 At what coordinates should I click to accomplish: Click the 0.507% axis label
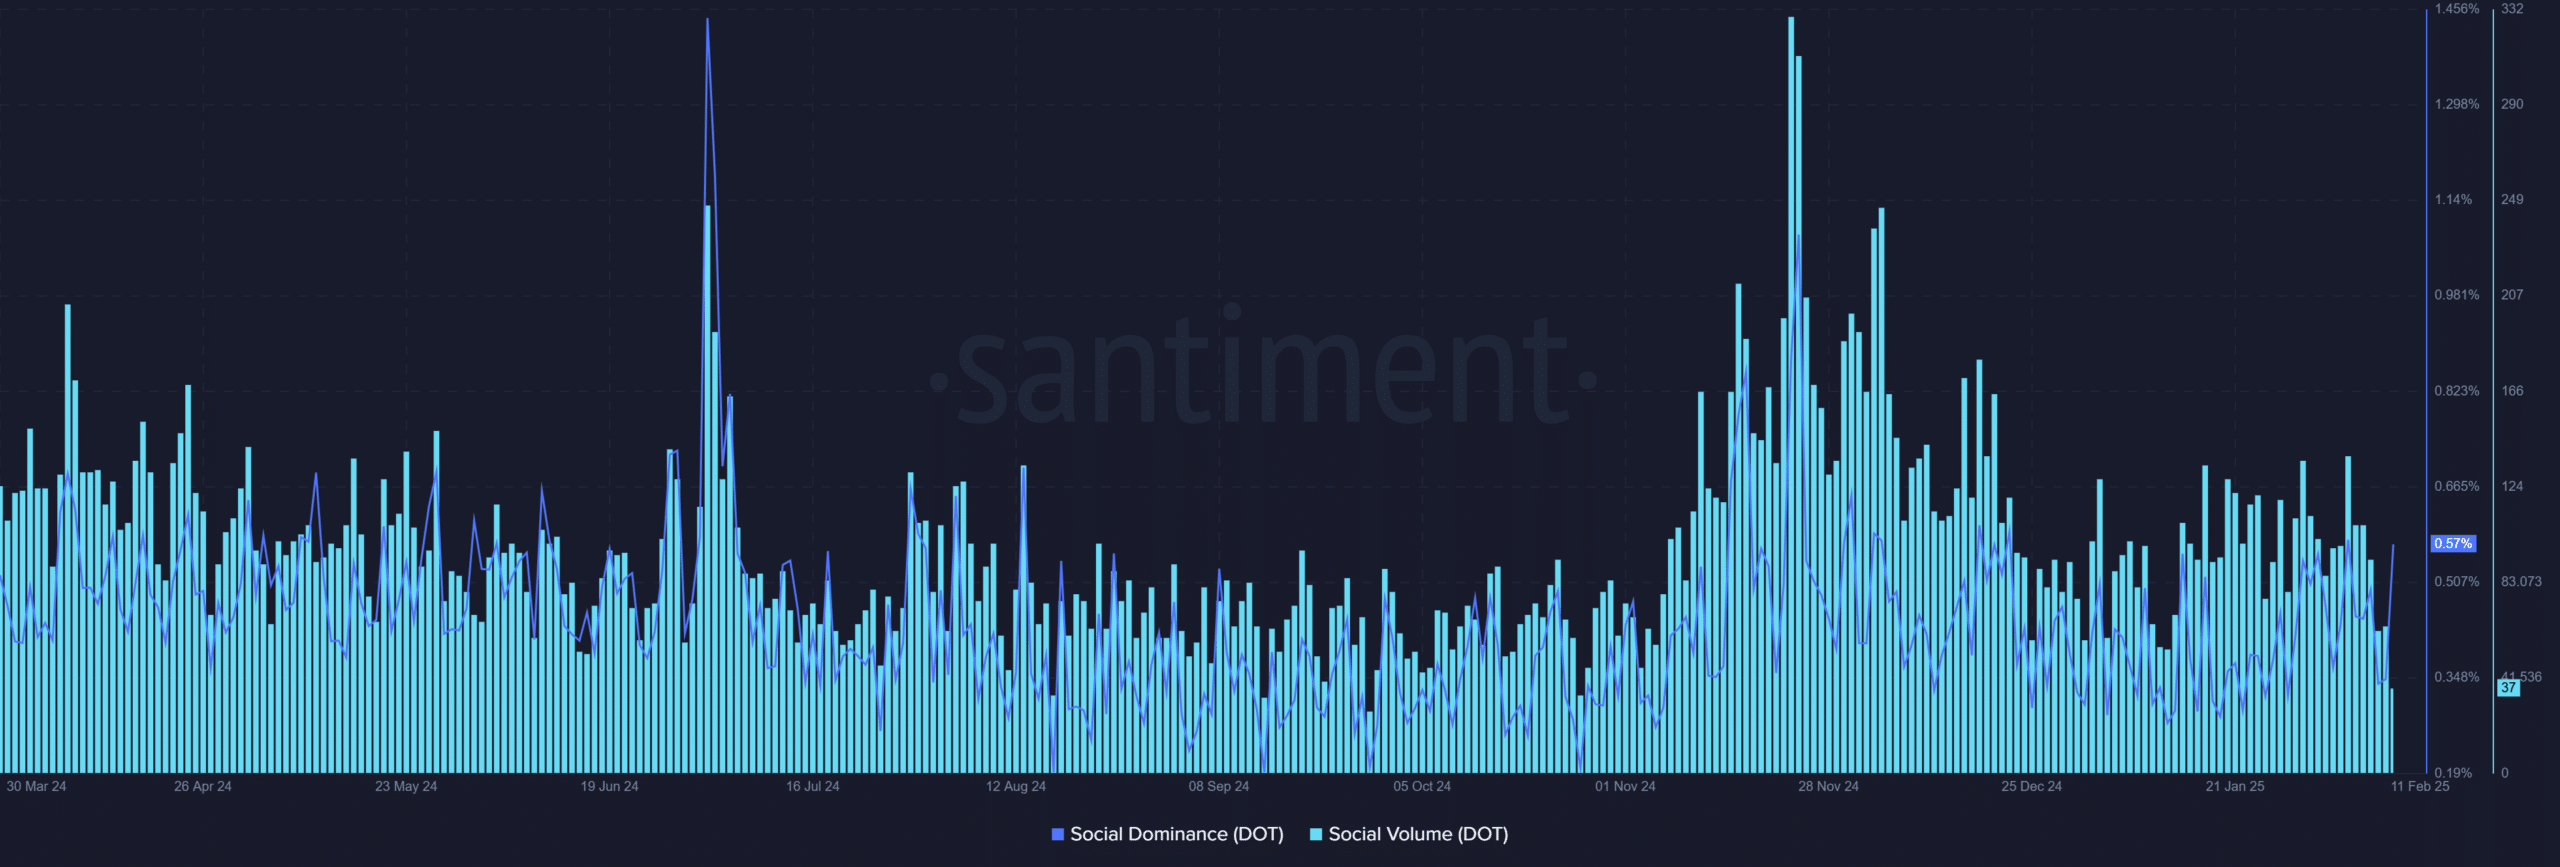coord(2457,581)
